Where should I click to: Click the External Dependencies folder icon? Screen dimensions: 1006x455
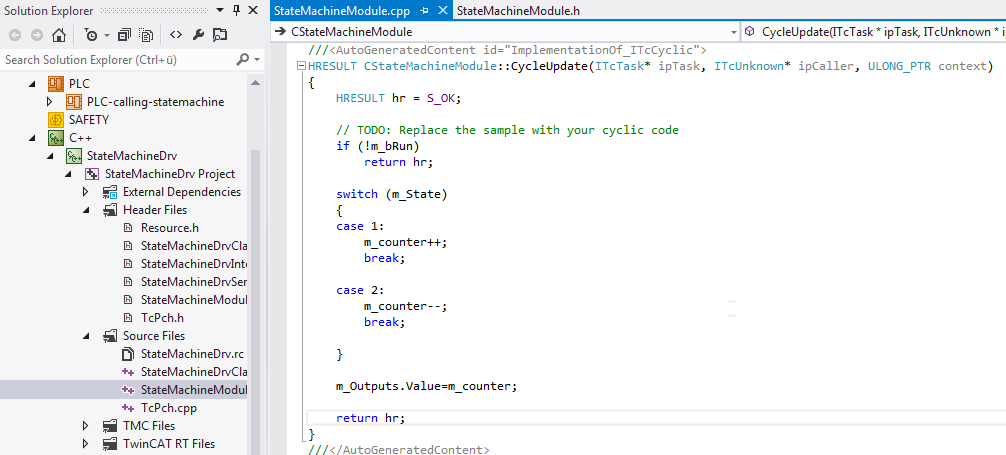tap(110, 192)
